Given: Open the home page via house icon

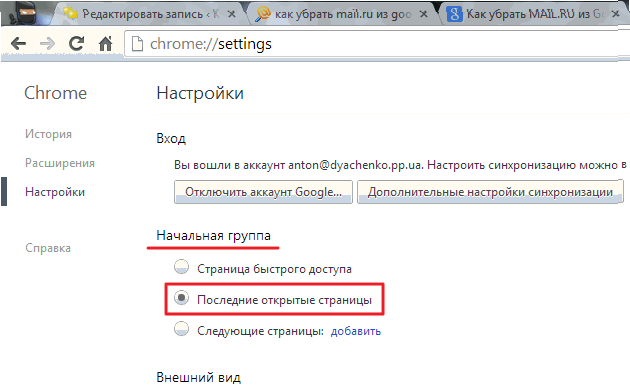Looking at the screenshot, I should (x=106, y=43).
